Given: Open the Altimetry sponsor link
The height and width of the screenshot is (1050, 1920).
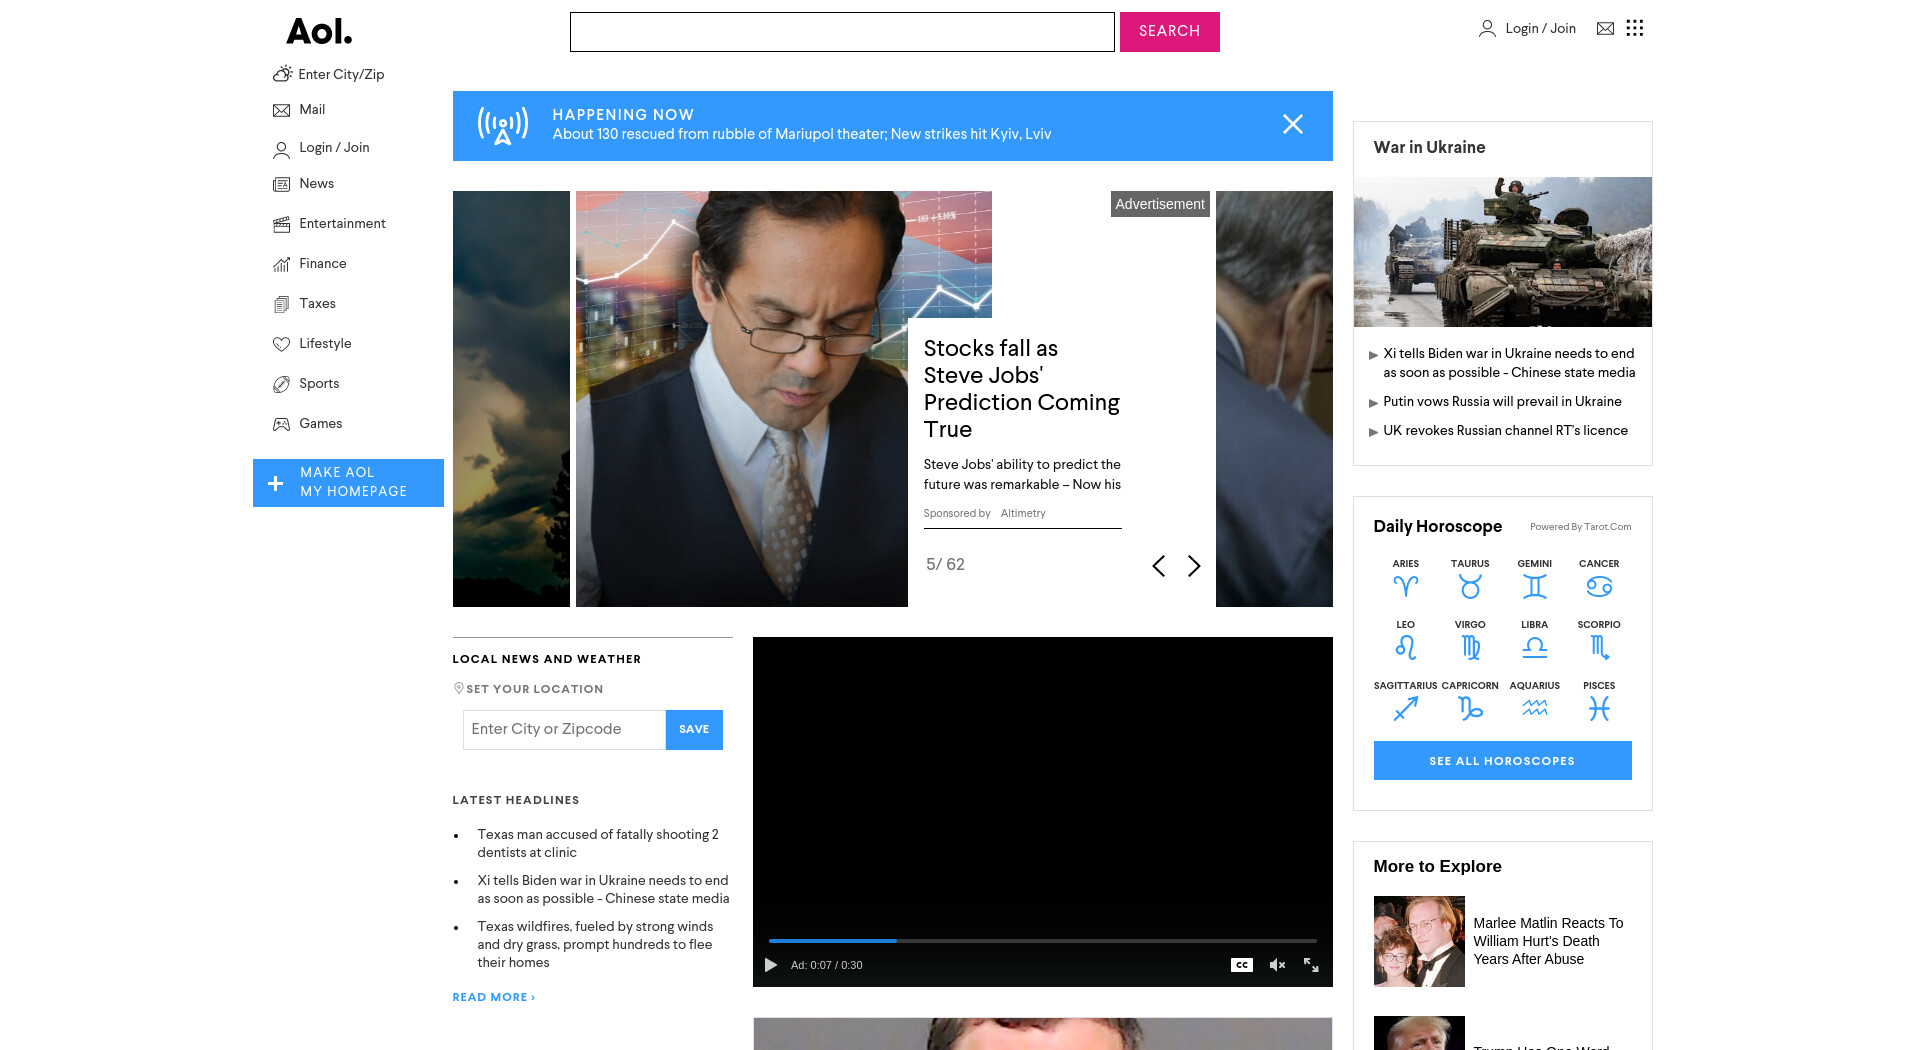Looking at the screenshot, I should (x=1023, y=514).
